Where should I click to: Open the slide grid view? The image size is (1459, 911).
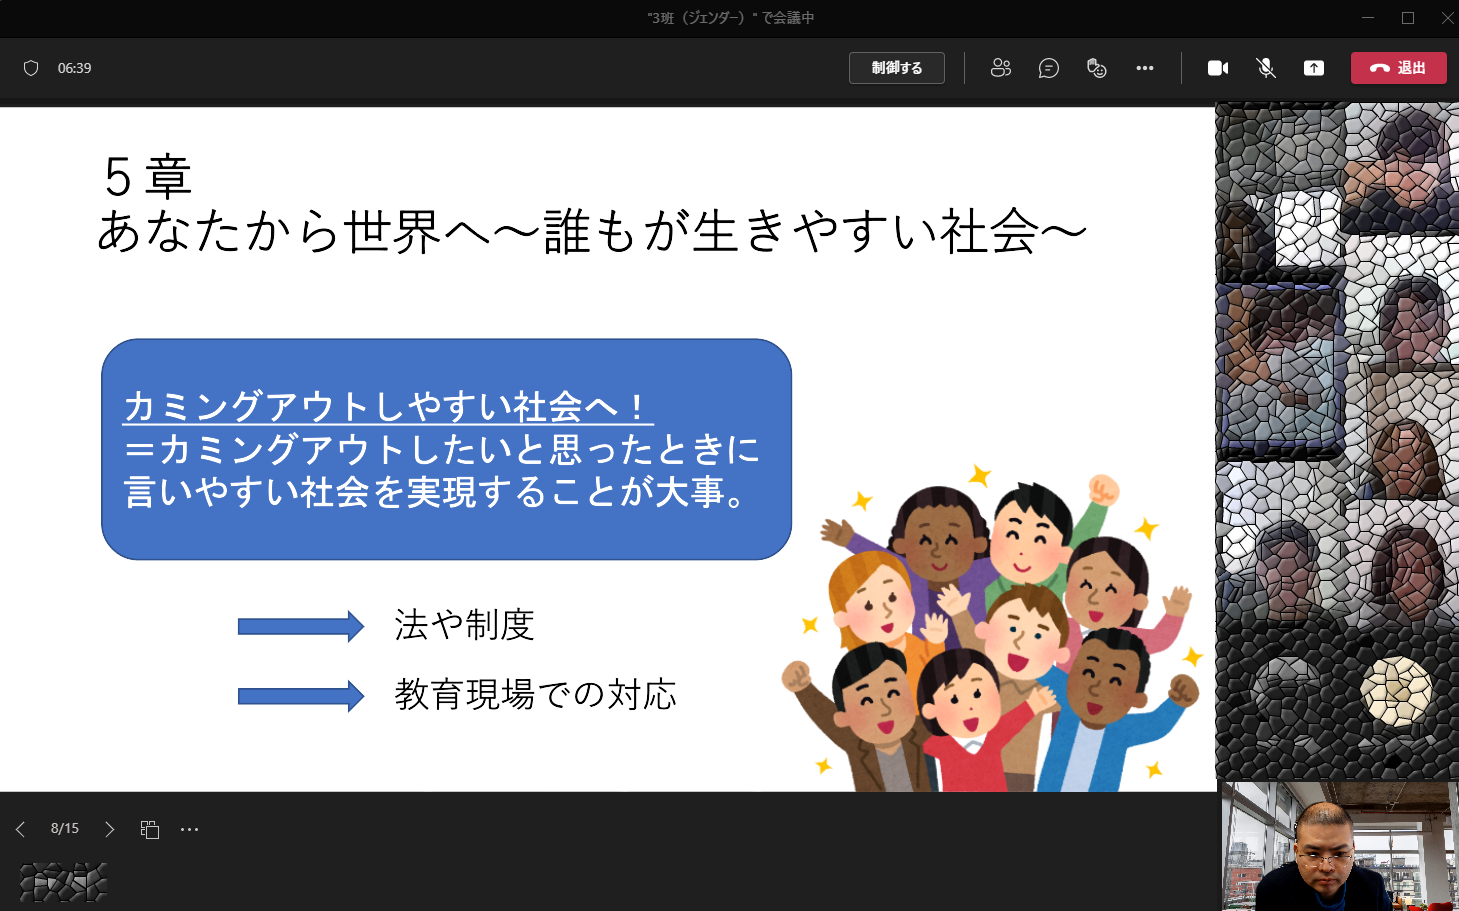(150, 829)
